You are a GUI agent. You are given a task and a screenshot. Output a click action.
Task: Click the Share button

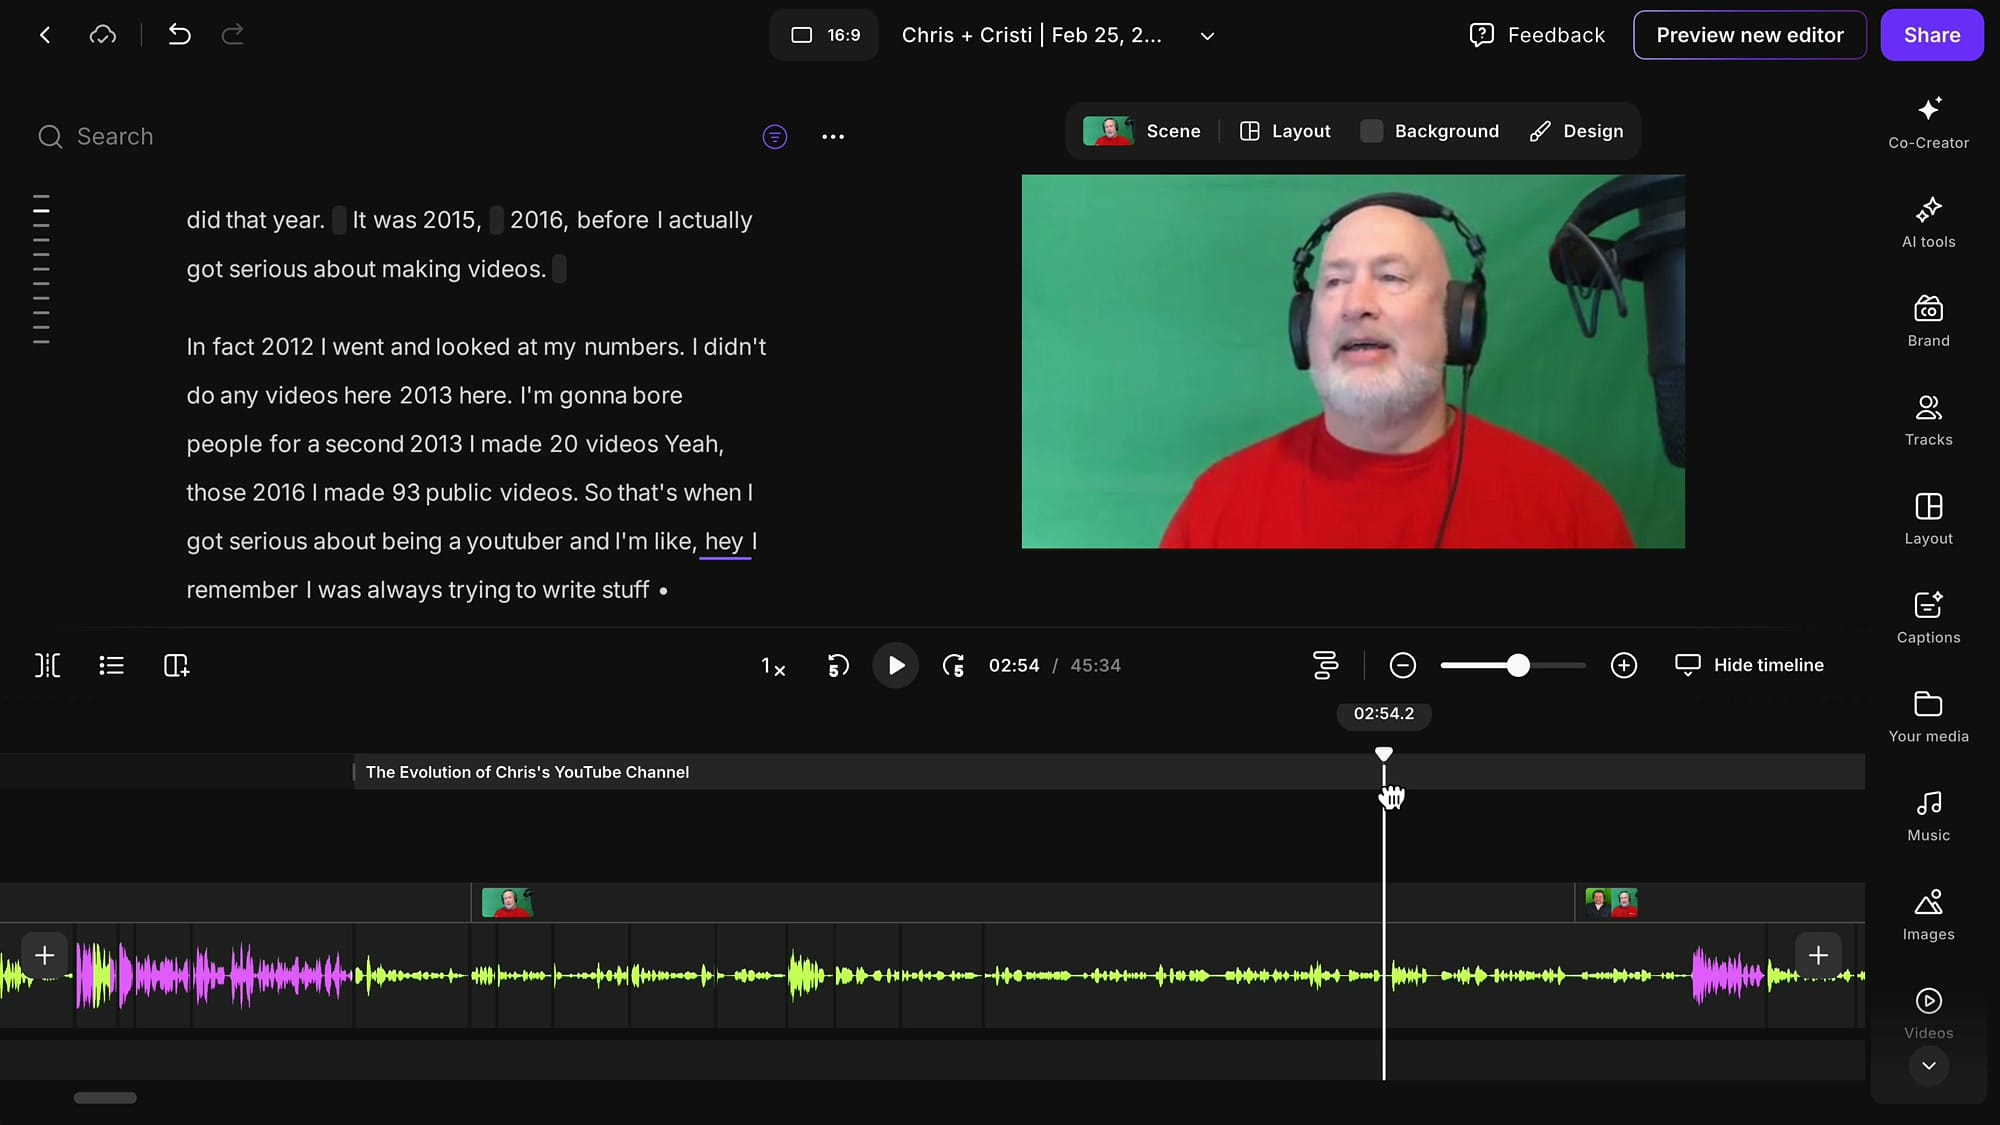pos(1931,35)
